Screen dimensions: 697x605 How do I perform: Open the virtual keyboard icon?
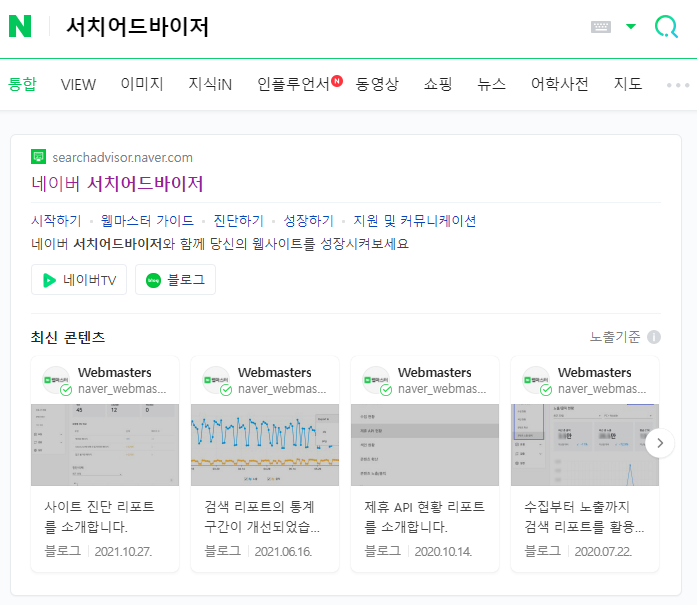coord(601,27)
